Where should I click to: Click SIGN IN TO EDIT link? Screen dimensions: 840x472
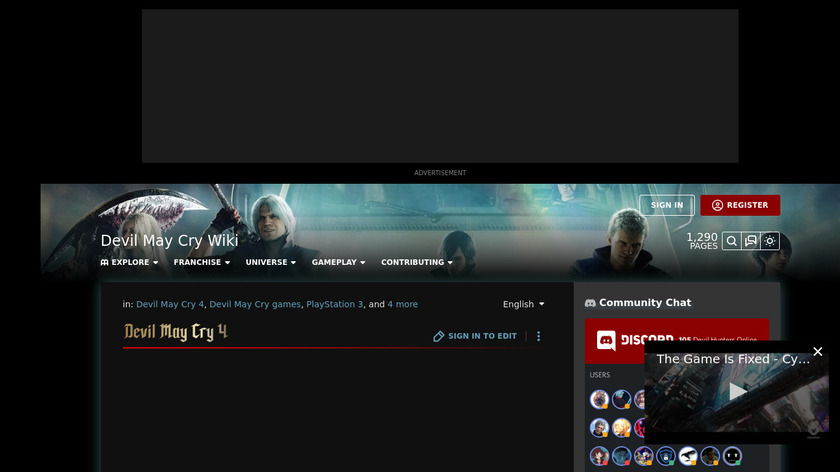coord(475,336)
